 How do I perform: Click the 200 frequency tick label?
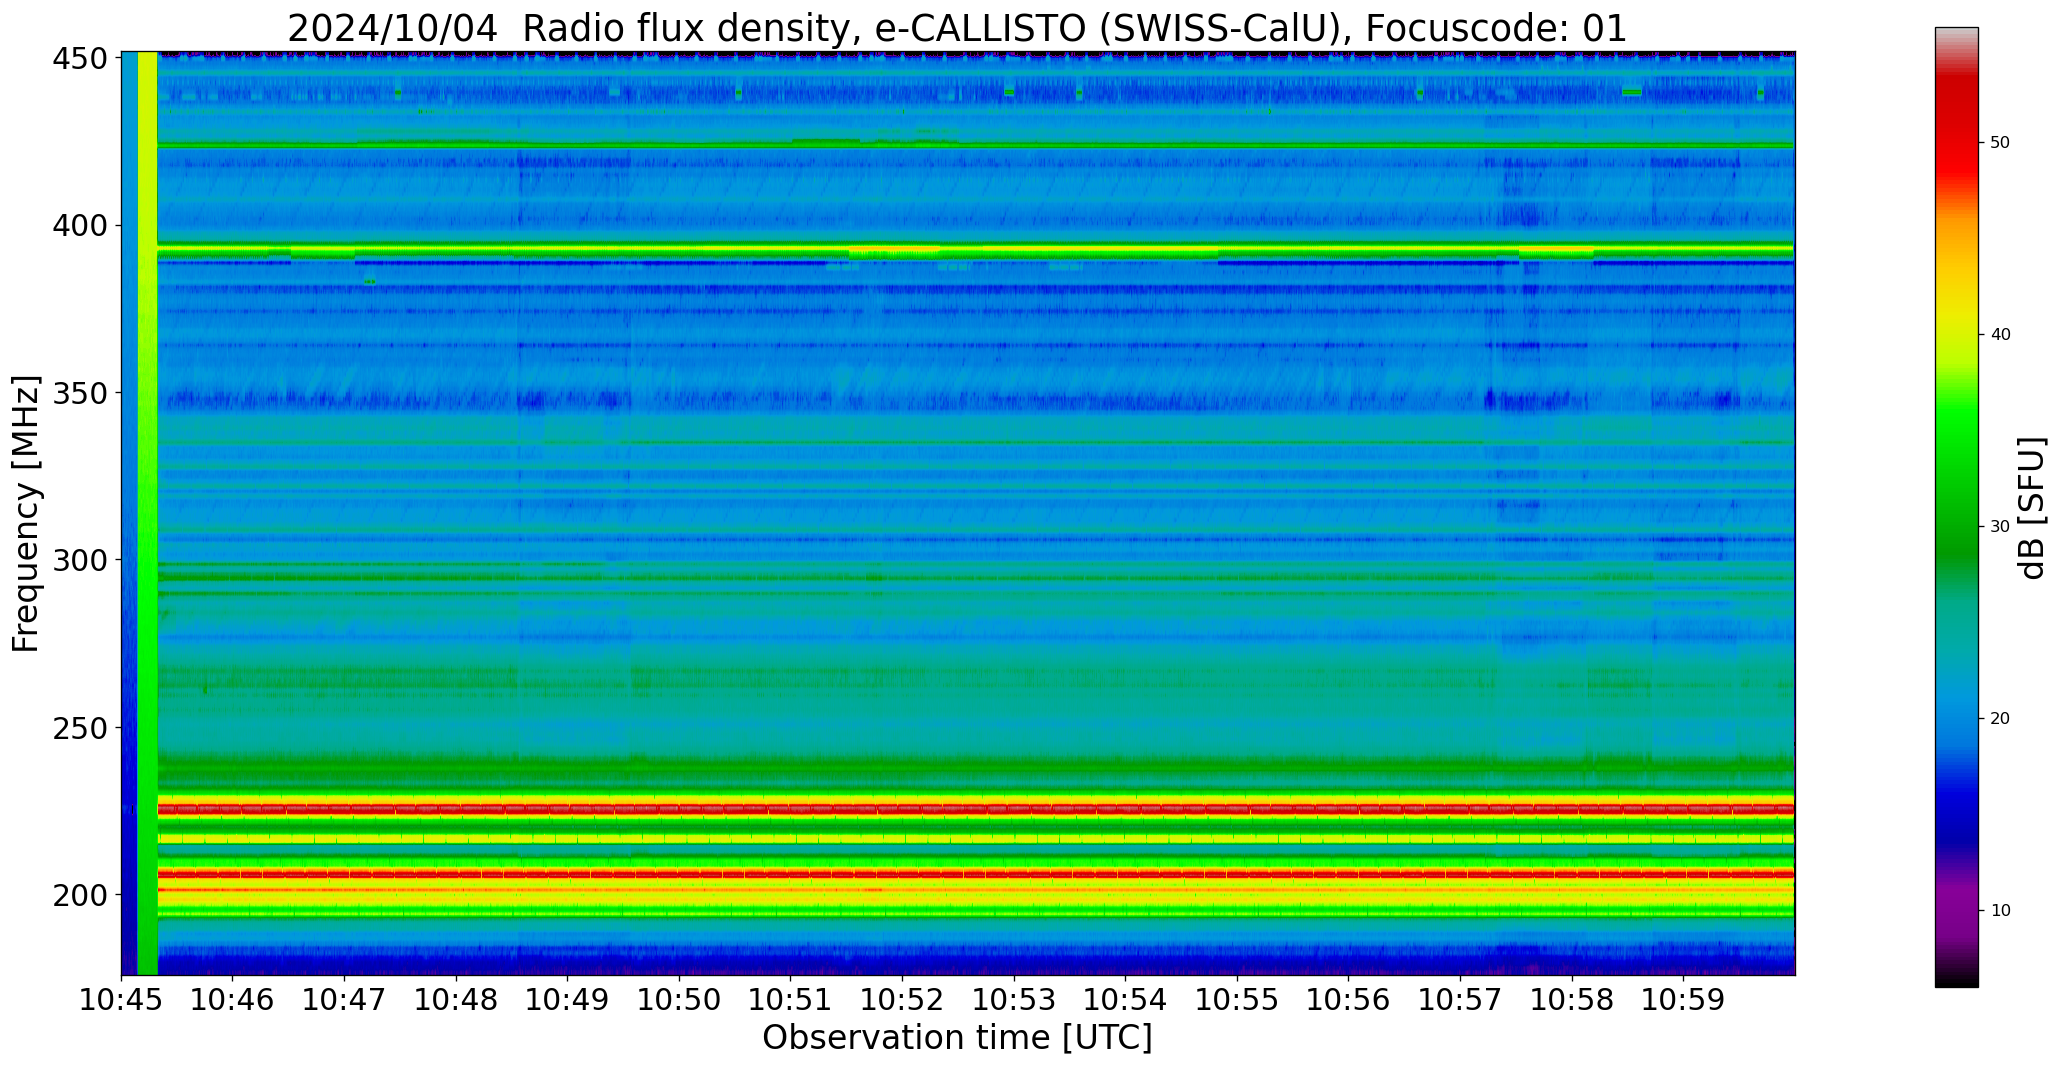coord(79,894)
